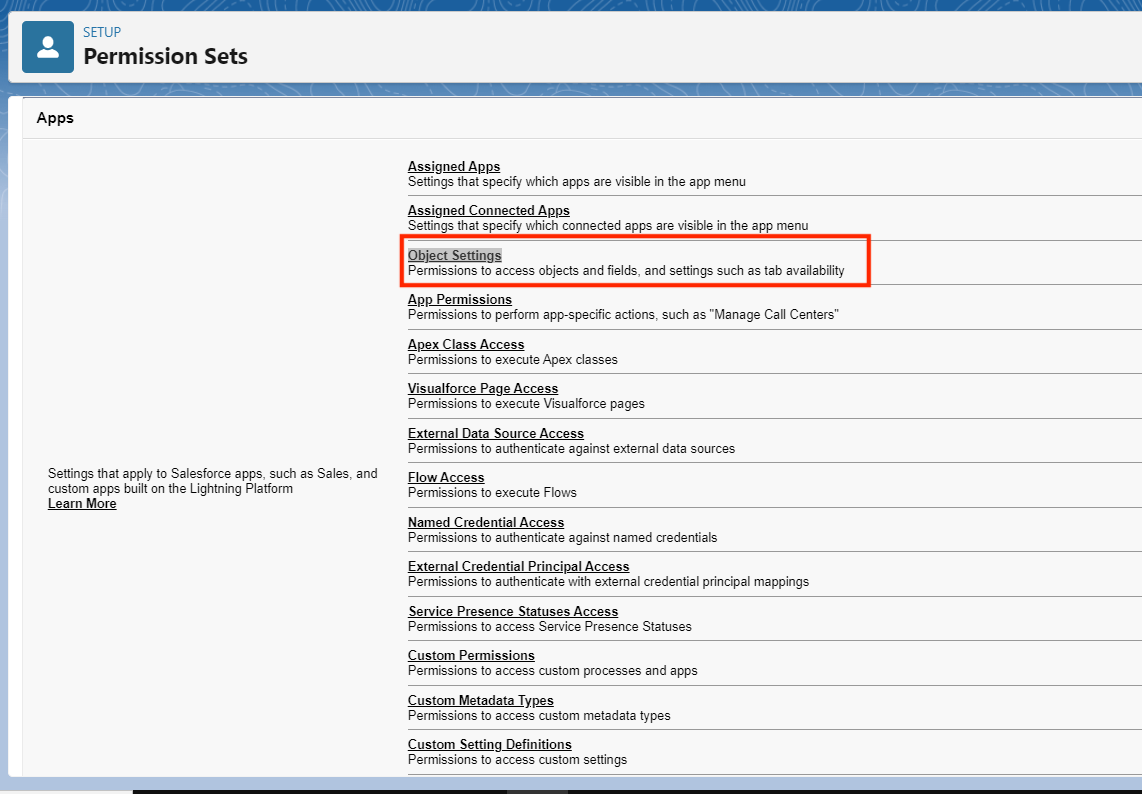Open the Custom Metadata Types link
Image resolution: width=1142 pixels, height=794 pixels.
pos(481,700)
